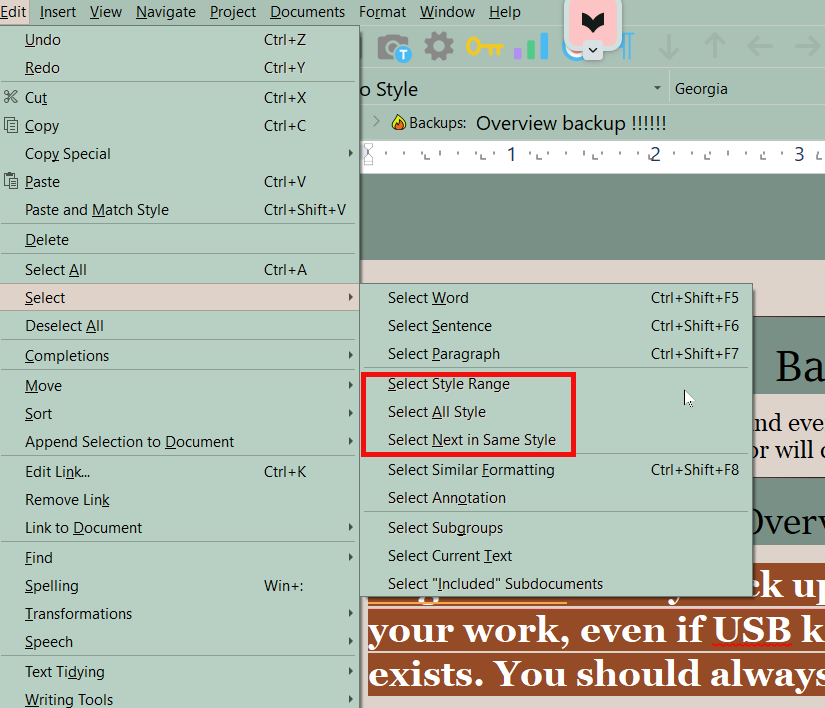Choose Select Similar Formatting
This screenshot has width=825, height=708.
click(471, 470)
